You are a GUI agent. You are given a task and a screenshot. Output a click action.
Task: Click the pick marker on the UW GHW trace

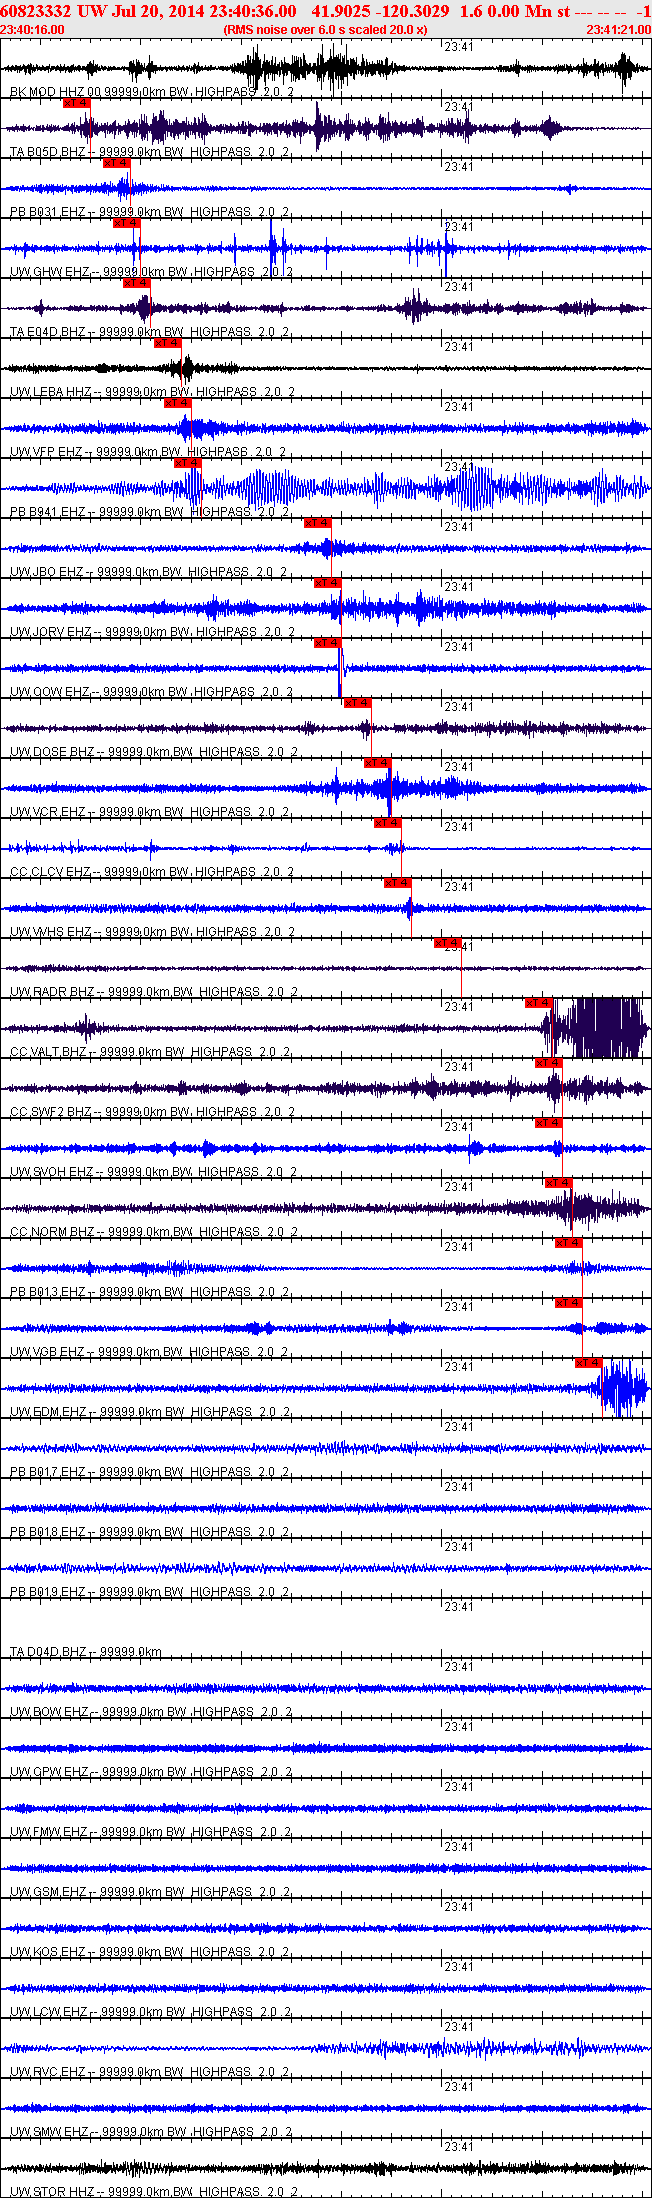[127, 223]
